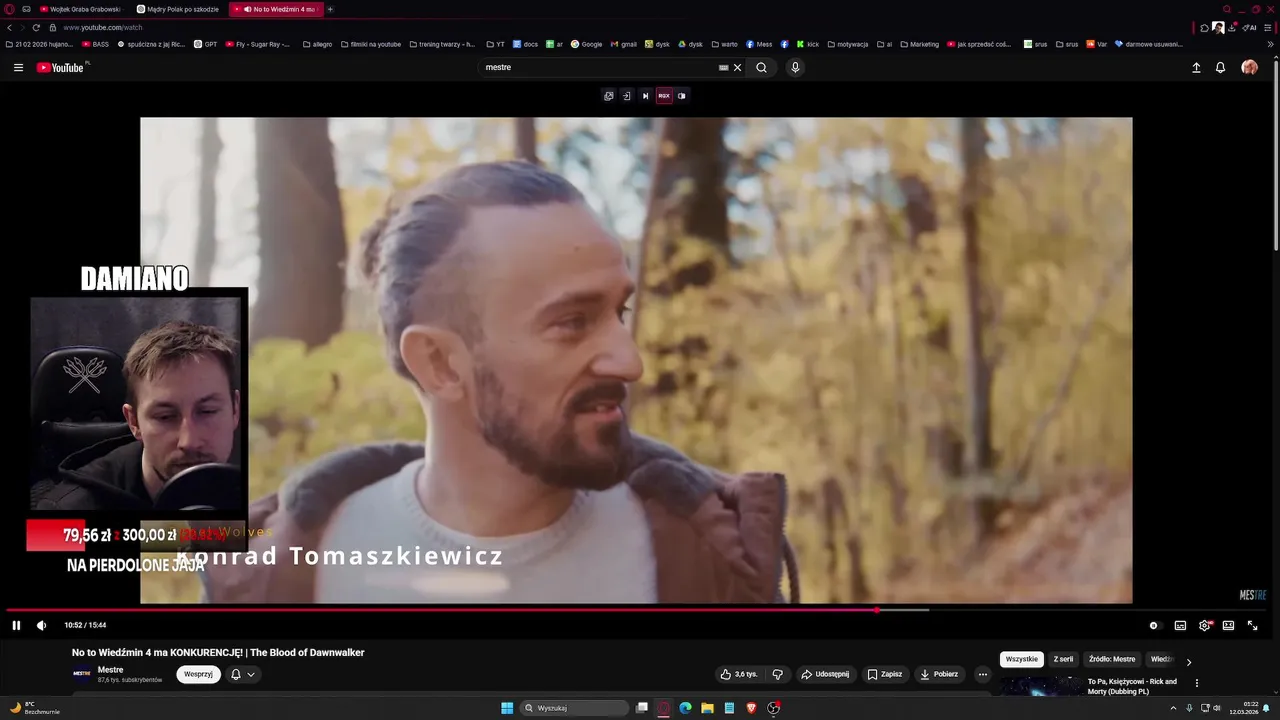The width and height of the screenshot is (1280, 720).
Task: Seek on the red video progress bar
Action: tap(441, 610)
